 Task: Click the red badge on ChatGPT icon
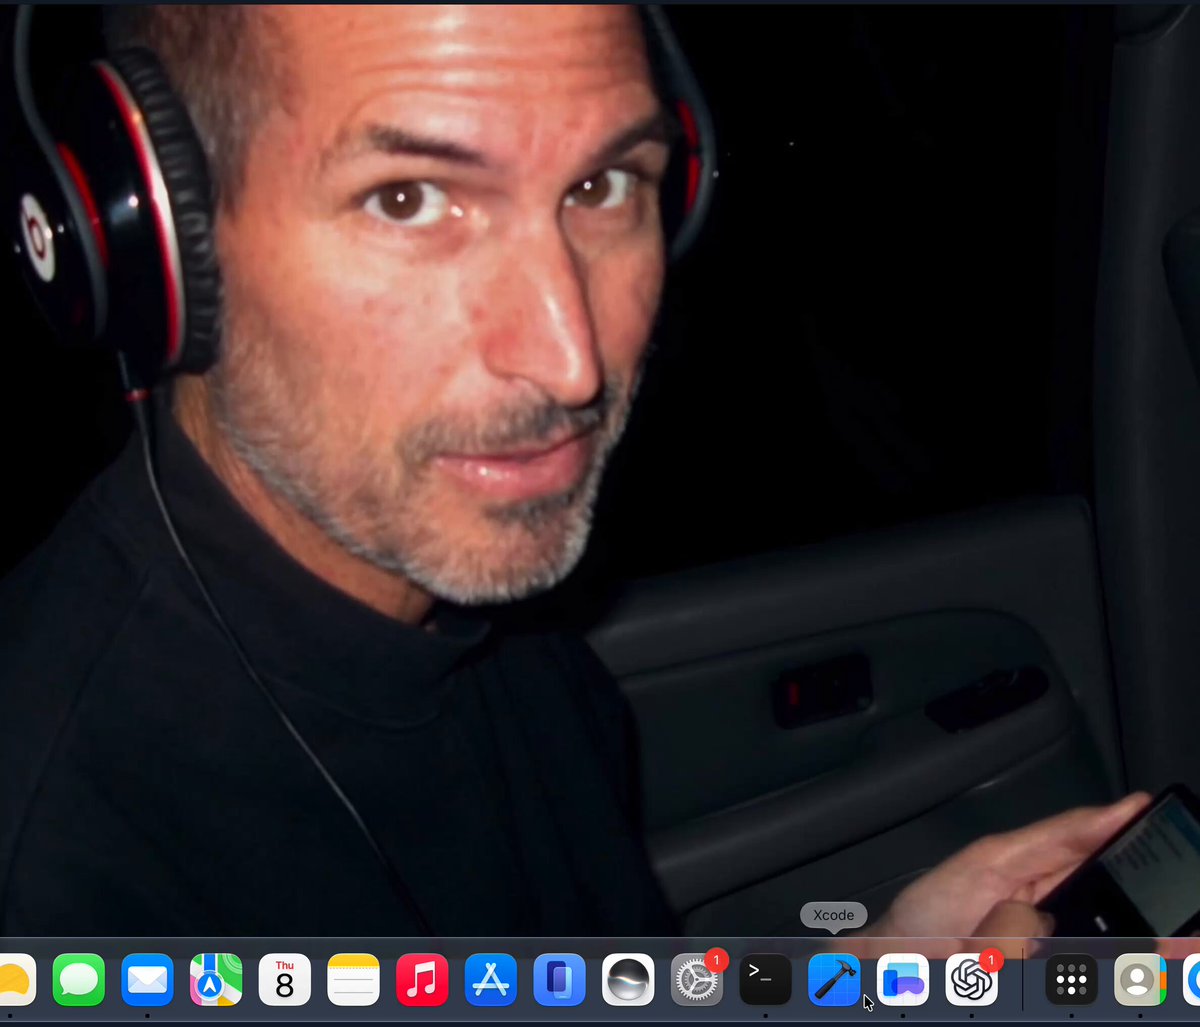click(x=990, y=960)
